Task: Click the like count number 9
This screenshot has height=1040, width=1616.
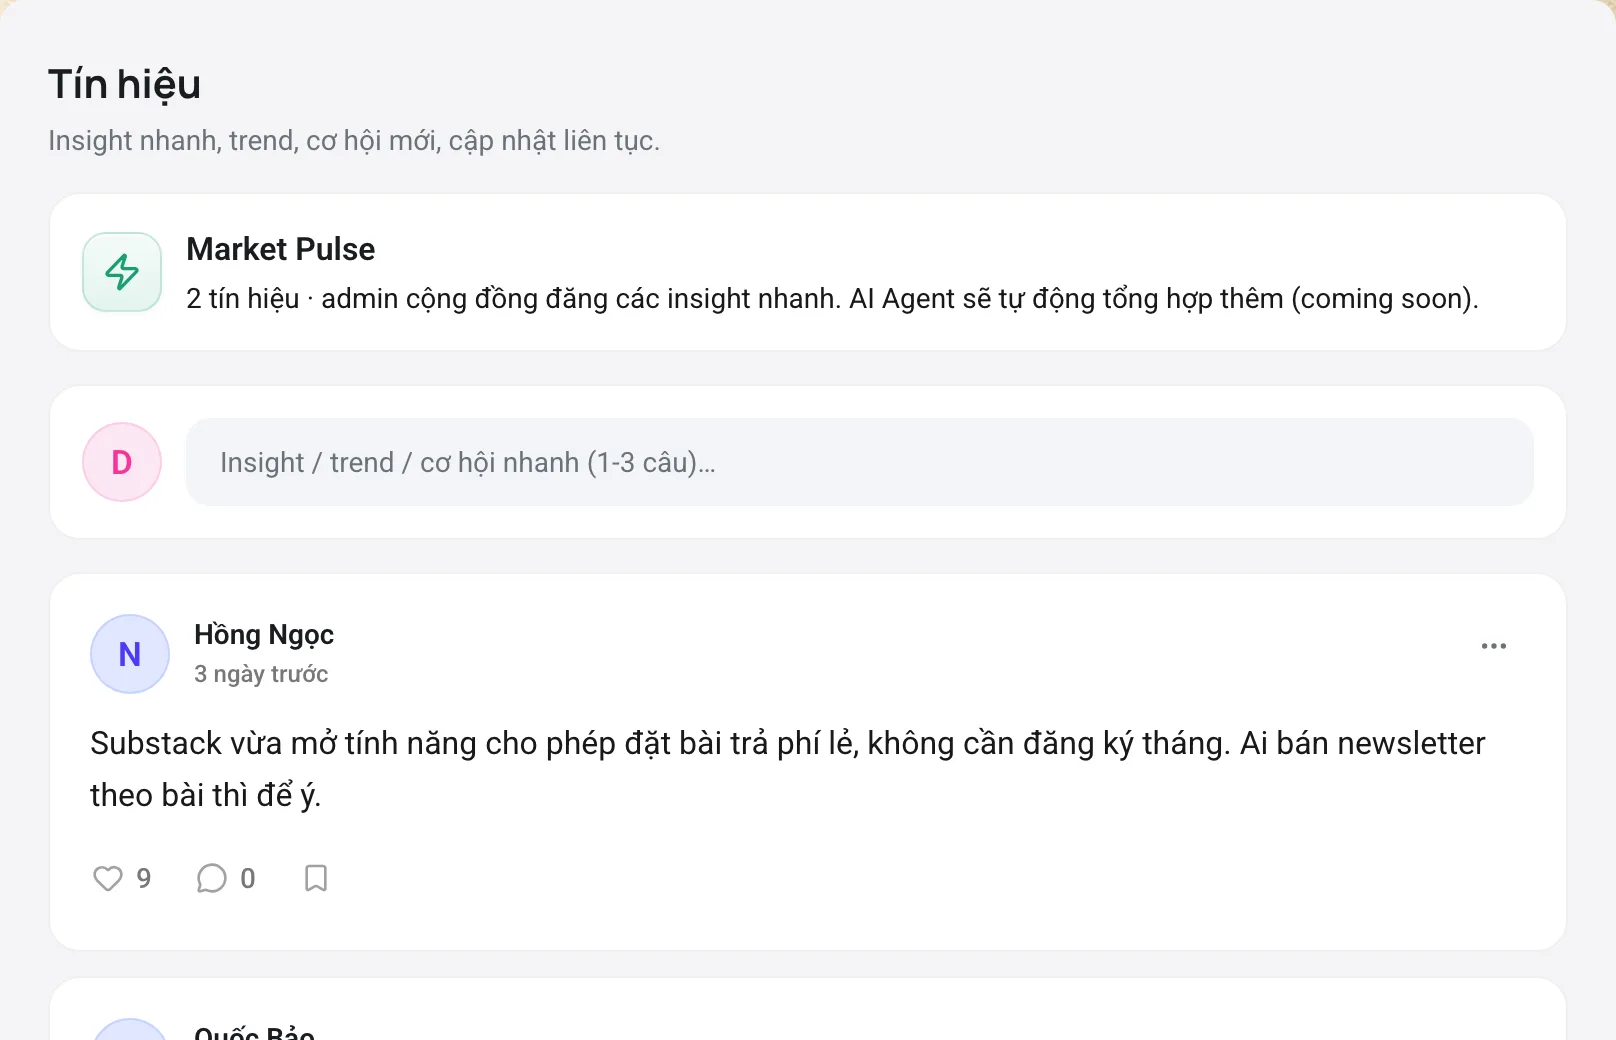Action: point(144,878)
